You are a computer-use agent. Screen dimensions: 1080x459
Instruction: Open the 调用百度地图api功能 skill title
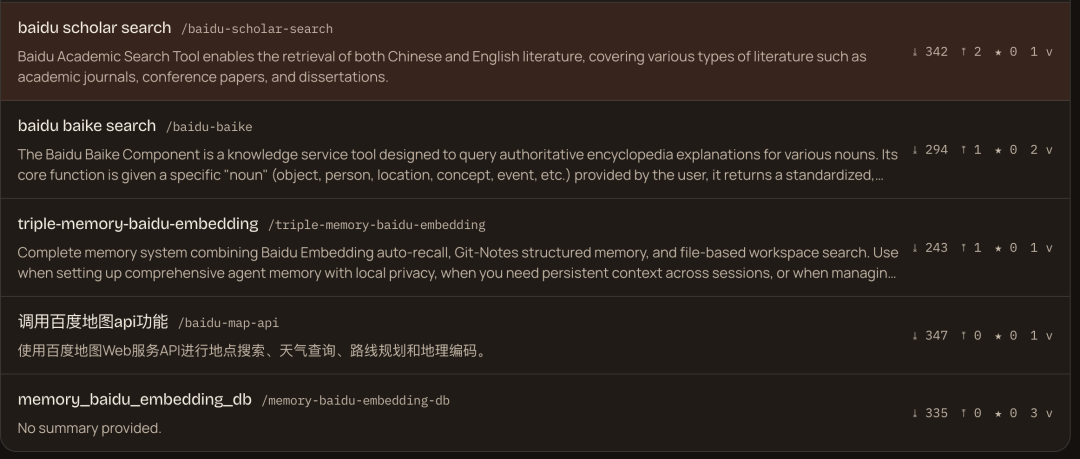(x=93, y=322)
